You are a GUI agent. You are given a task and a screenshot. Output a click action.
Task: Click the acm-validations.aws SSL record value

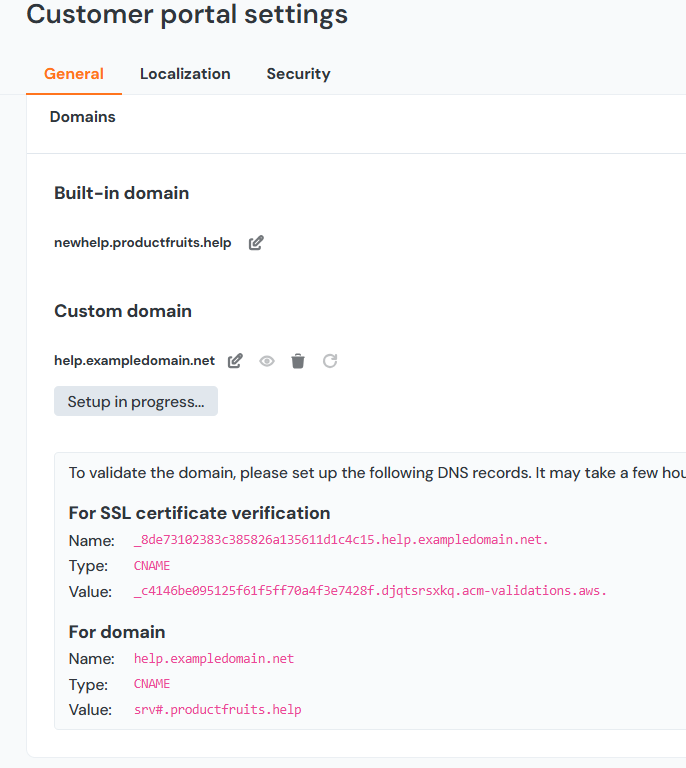[x=370, y=591]
